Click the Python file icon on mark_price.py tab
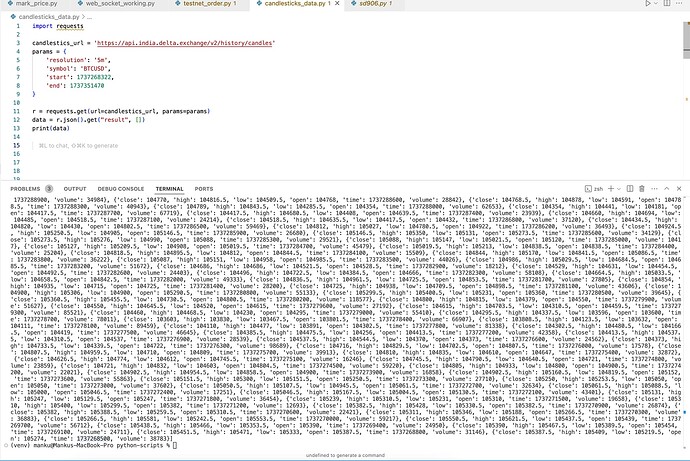This screenshot has width=690, height=461. [x=10, y=3]
